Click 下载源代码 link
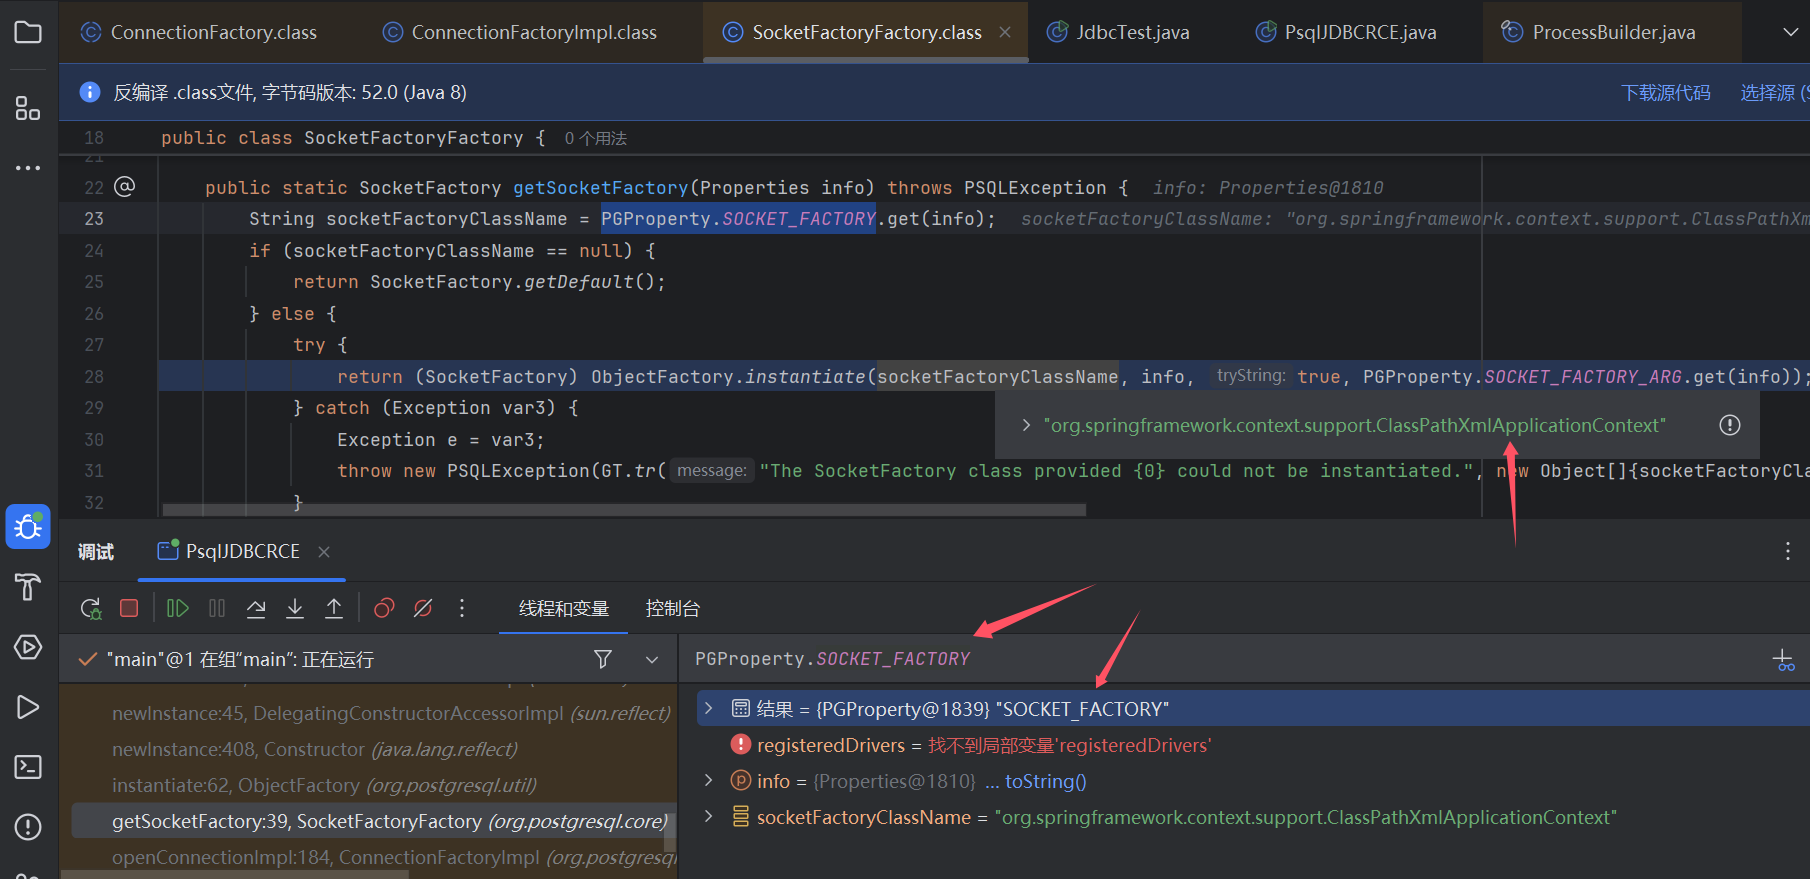 pos(1666,92)
